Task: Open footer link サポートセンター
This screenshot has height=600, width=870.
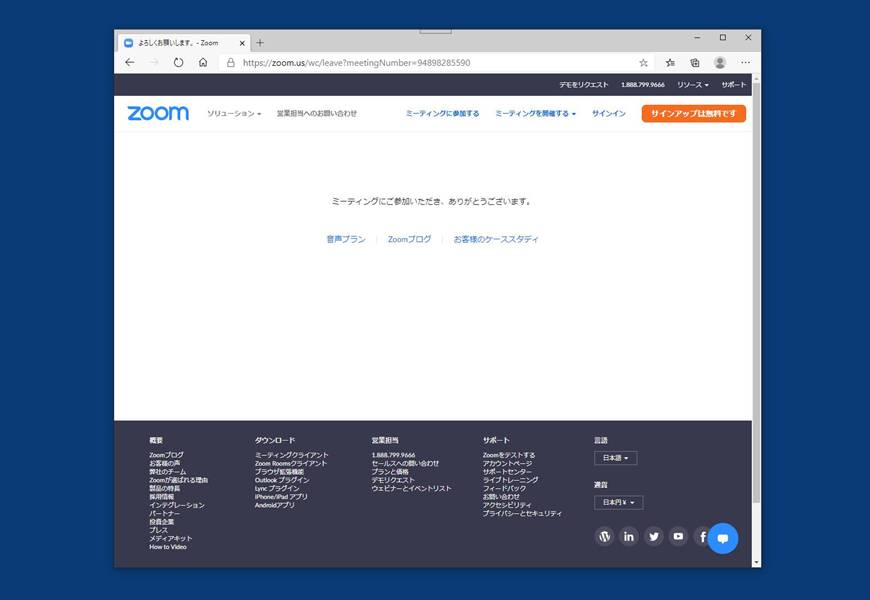Action: [507, 472]
